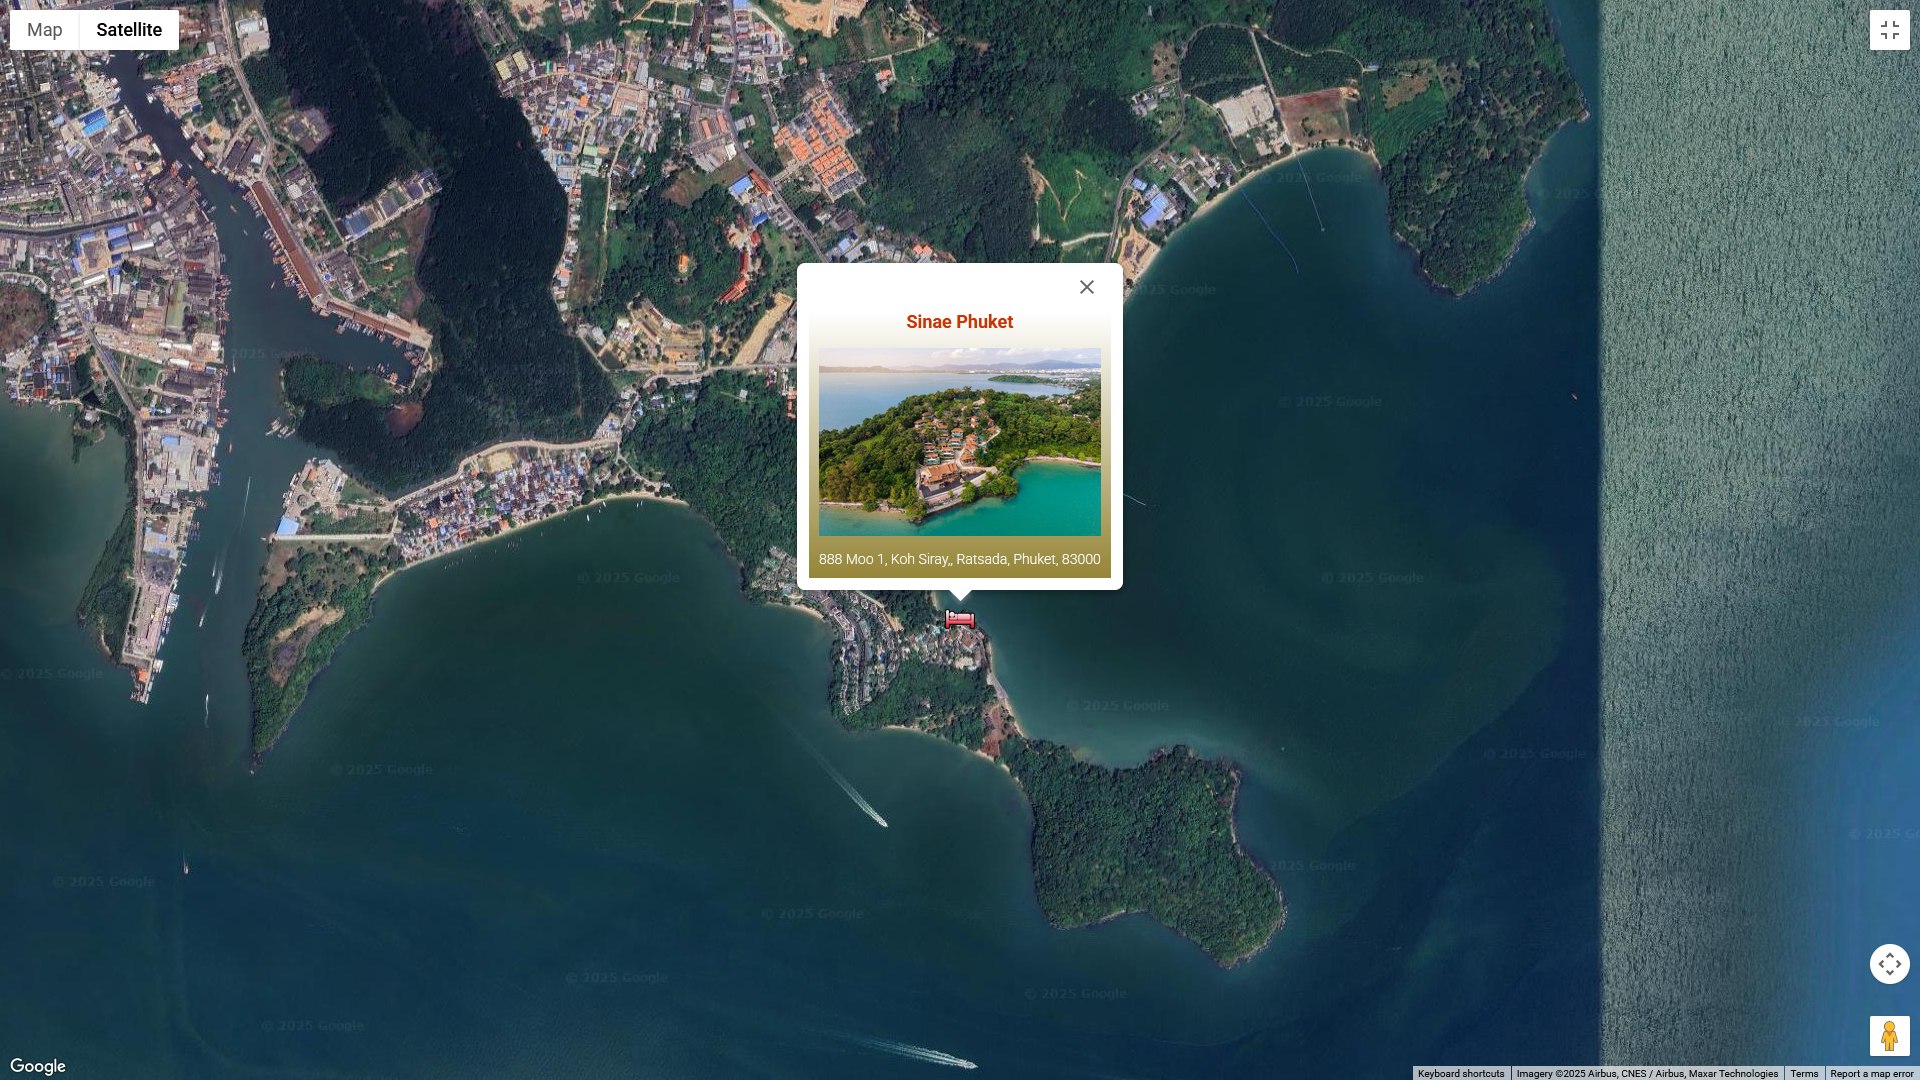Click the speedboat southwest of the resort
Viewport: 1920px width, 1080px height.
pyautogui.click(x=882, y=822)
